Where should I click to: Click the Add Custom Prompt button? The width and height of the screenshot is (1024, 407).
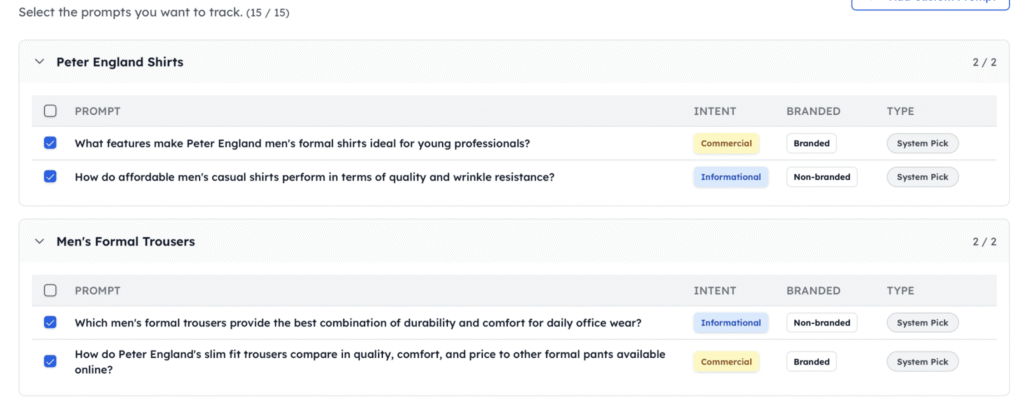click(x=931, y=5)
